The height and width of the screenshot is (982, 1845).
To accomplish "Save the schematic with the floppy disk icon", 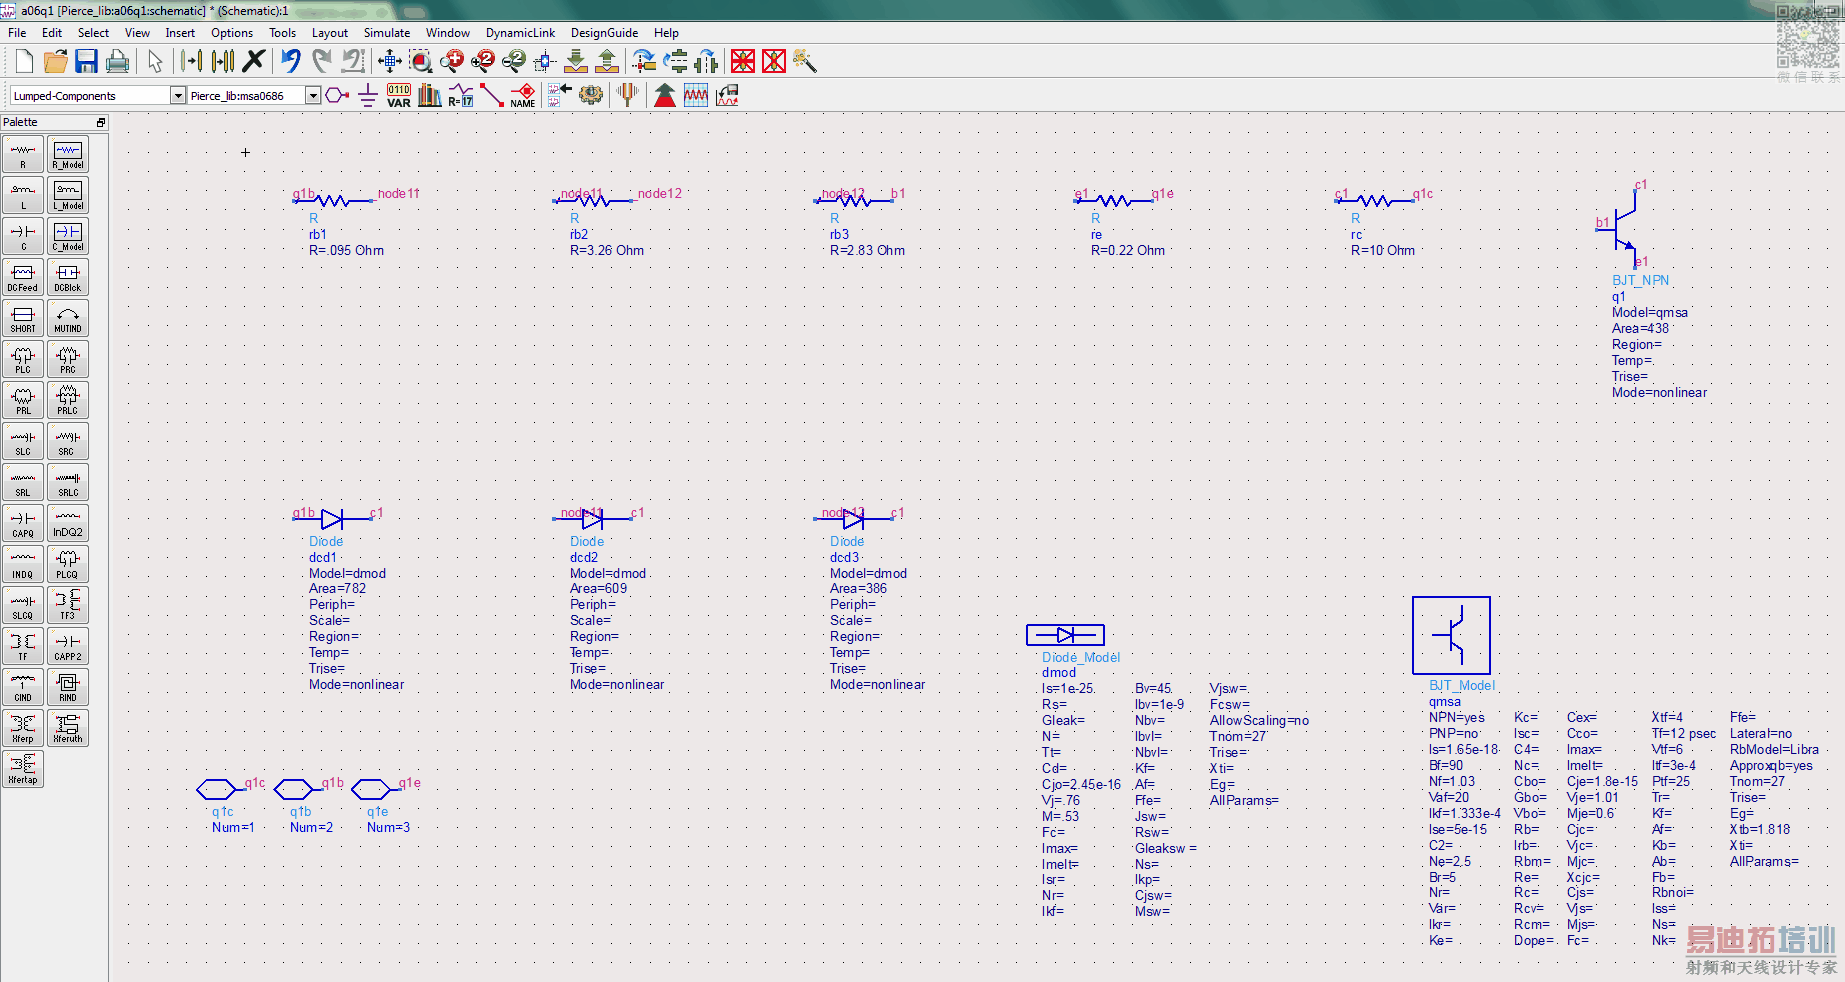I will (86, 62).
